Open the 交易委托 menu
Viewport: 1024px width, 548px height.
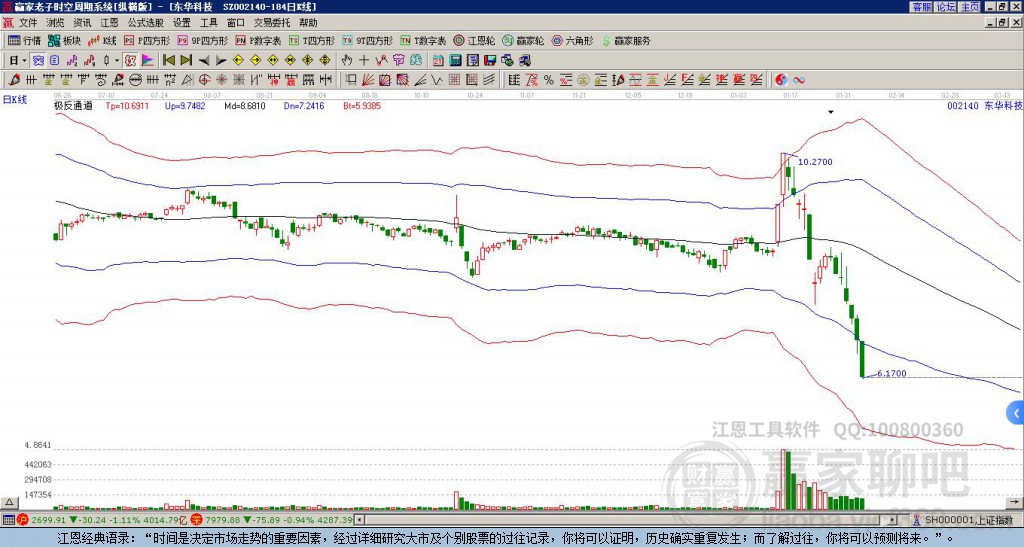(272, 23)
